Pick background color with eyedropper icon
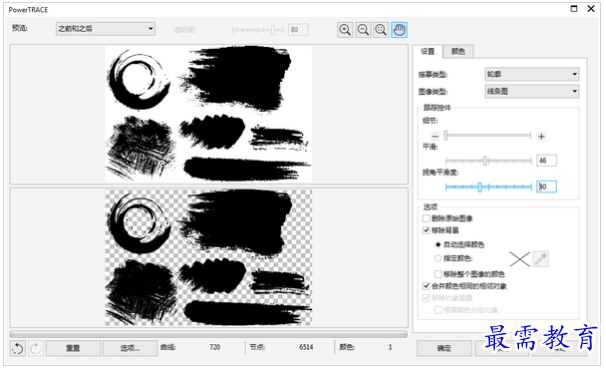Viewport: 606px width, 369px height. tap(540, 259)
